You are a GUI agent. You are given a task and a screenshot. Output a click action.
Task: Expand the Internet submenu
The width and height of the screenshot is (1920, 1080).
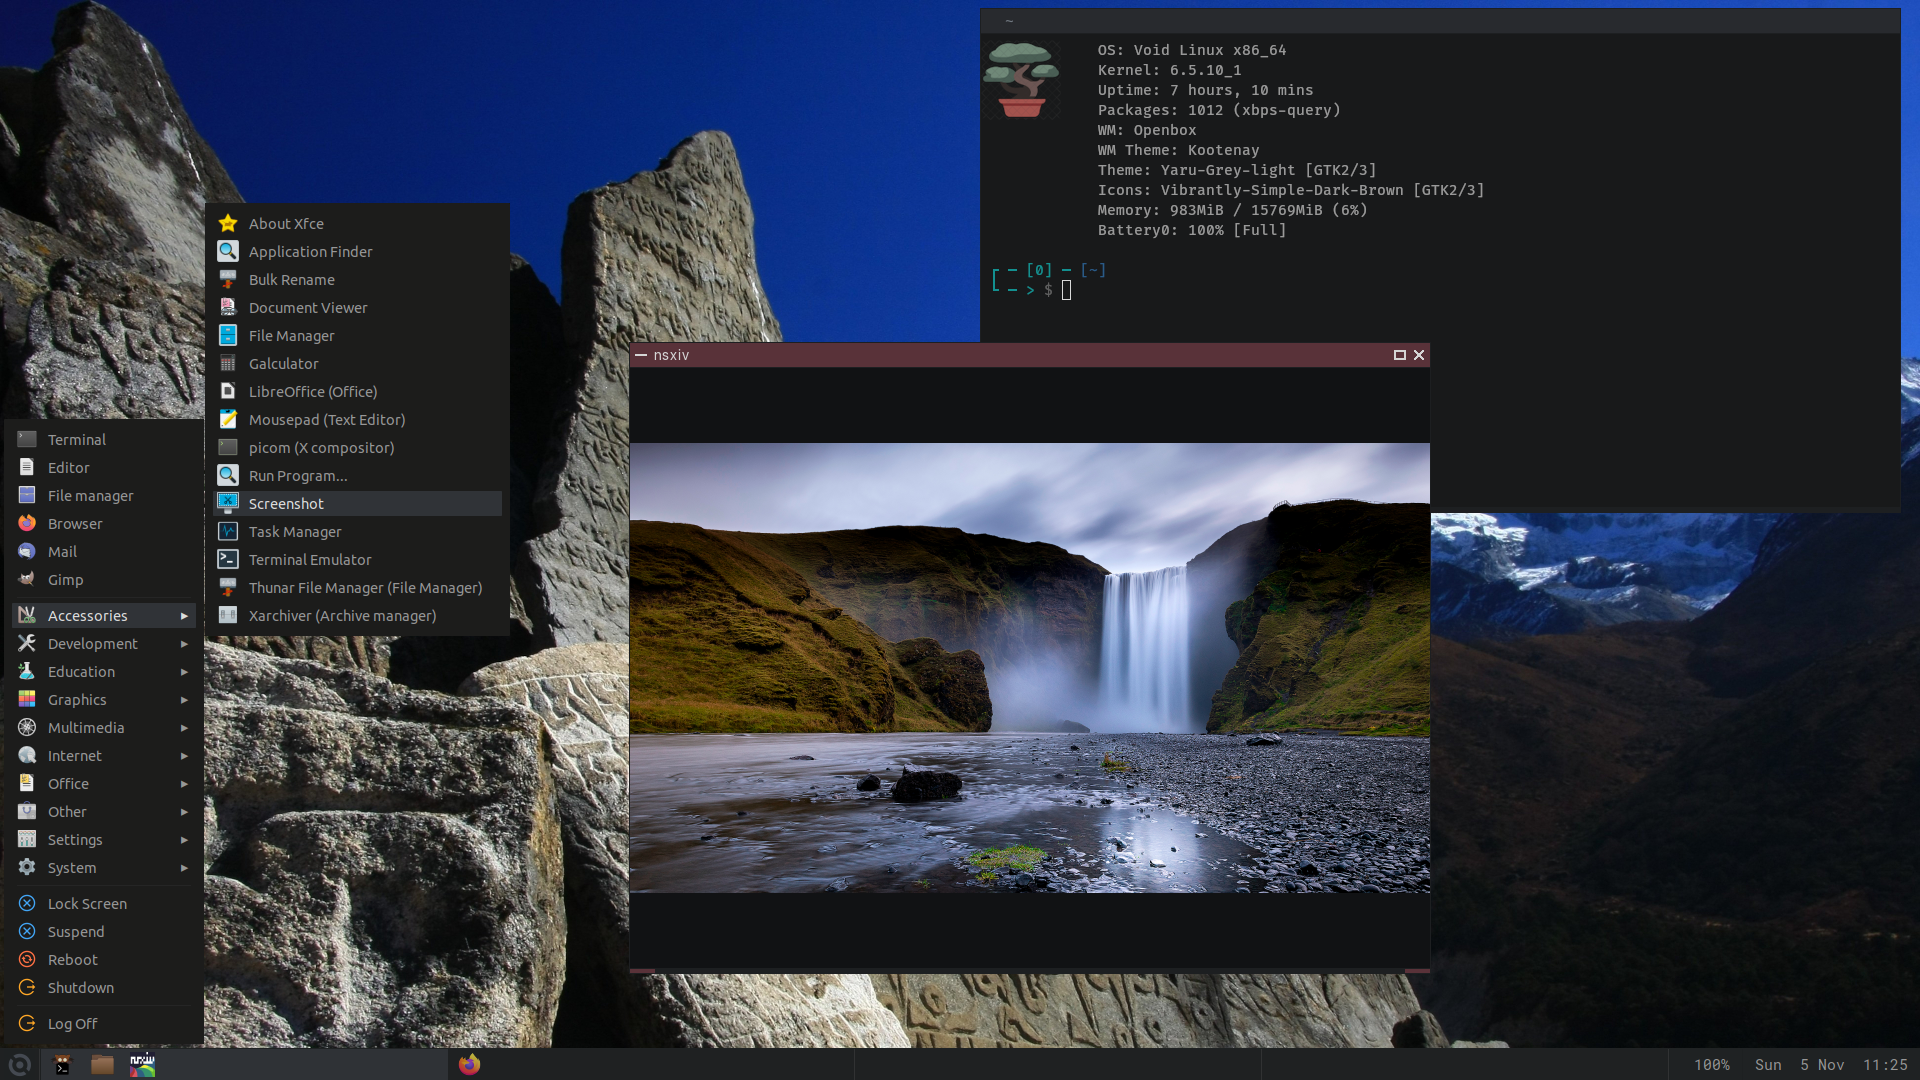pyautogui.click(x=104, y=756)
